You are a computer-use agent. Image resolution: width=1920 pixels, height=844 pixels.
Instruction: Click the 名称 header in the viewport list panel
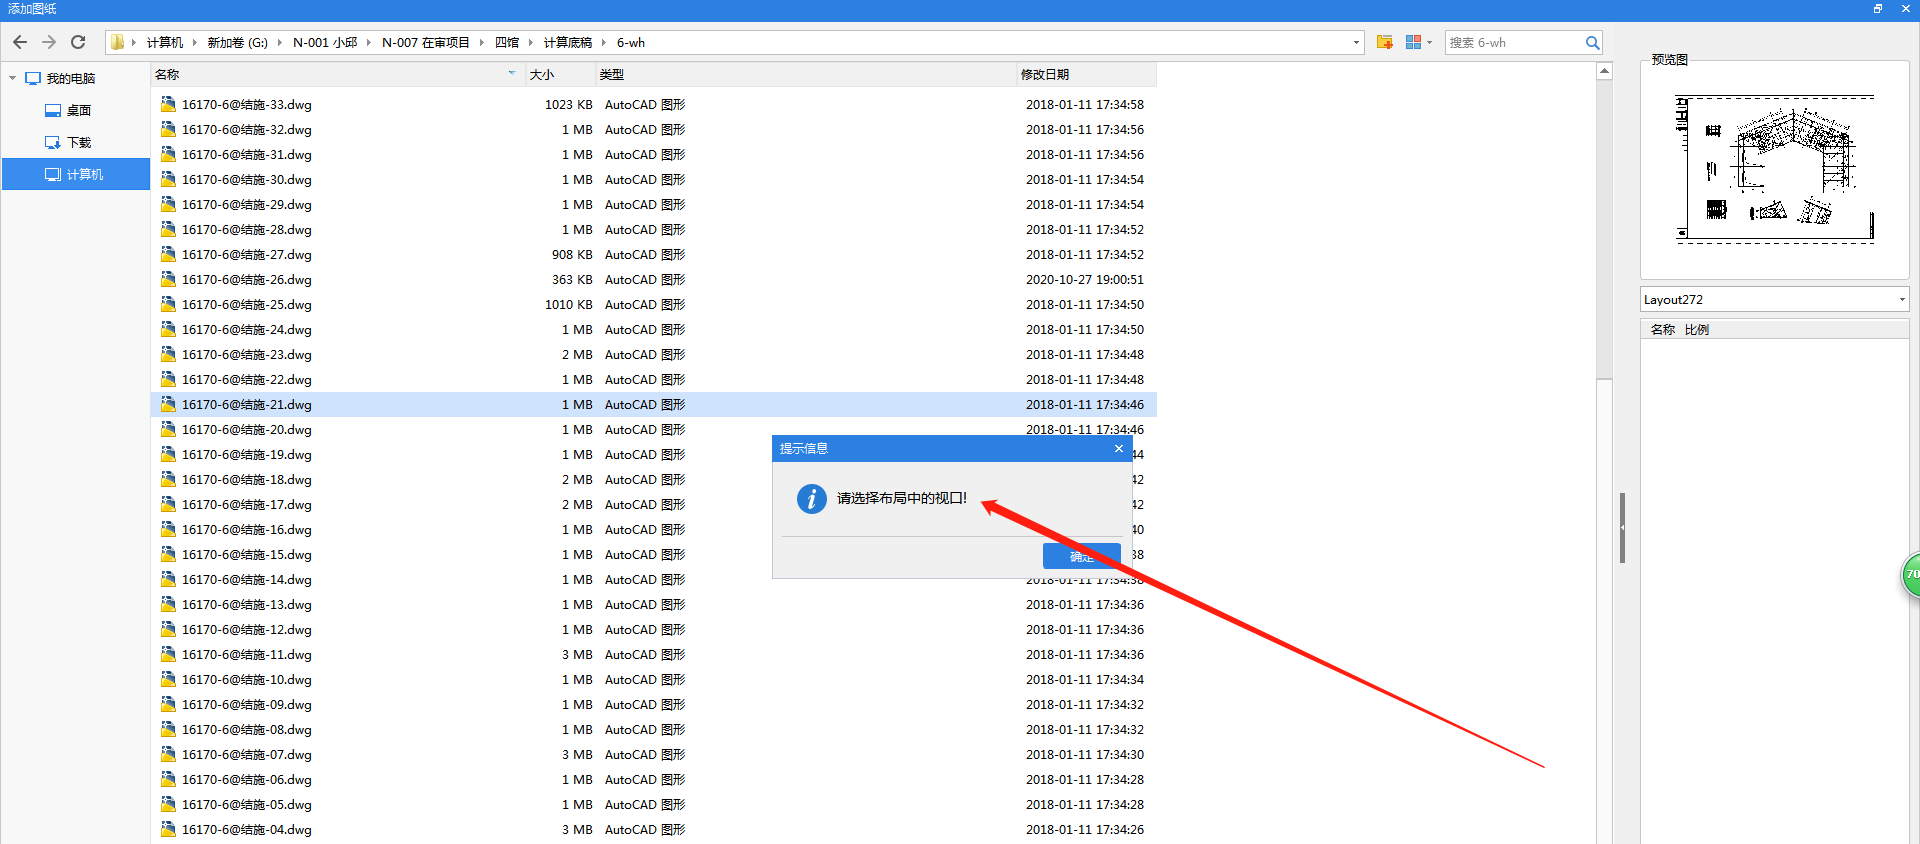click(1662, 329)
